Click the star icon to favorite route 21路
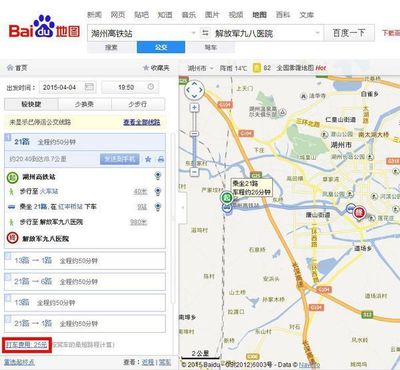Screen dimensions: 400x370 click(148, 159)
